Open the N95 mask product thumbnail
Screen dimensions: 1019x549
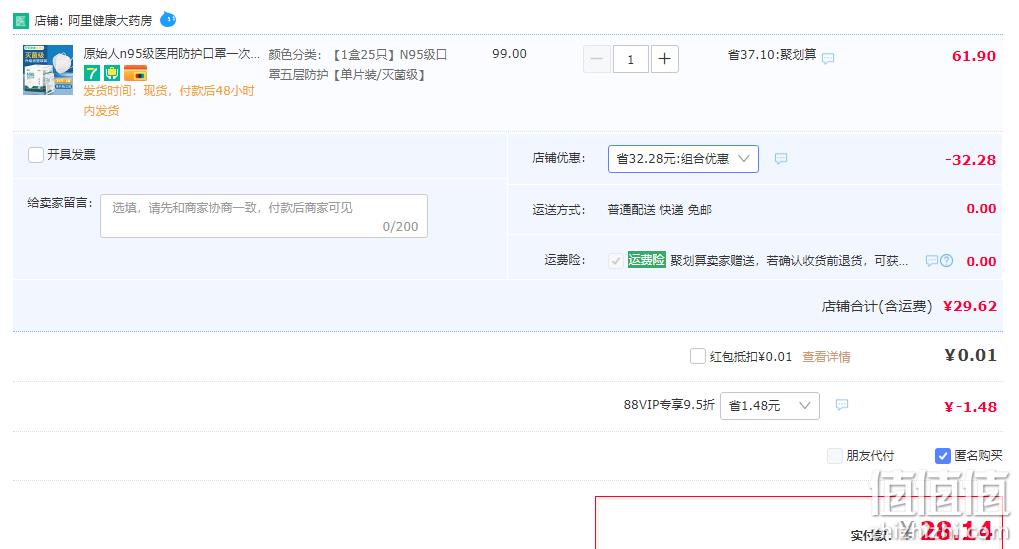tap(48, 70)
